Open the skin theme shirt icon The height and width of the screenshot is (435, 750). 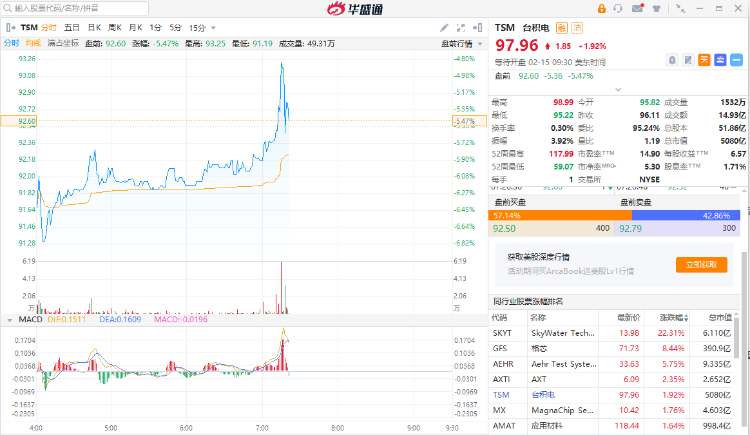click(657, 9)
